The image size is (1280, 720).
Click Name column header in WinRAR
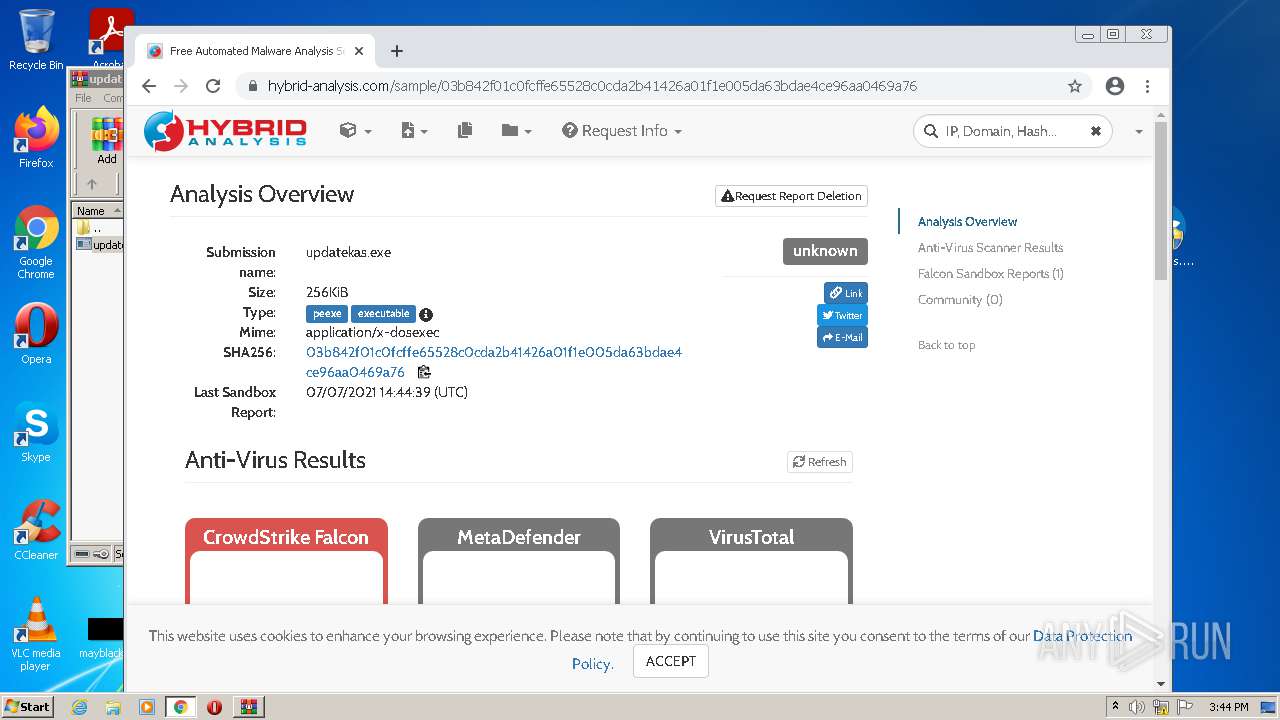98,210
